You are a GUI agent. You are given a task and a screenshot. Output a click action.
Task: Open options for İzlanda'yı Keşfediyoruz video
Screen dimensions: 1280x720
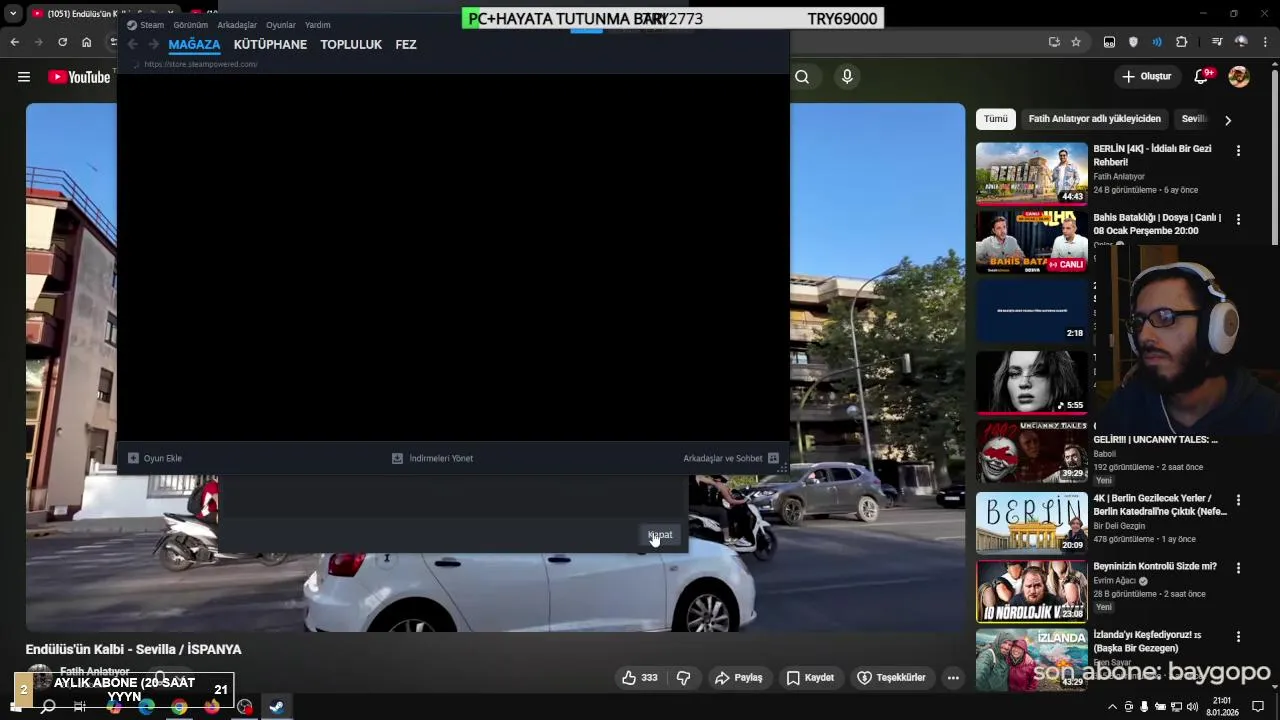coord(1238,637)
